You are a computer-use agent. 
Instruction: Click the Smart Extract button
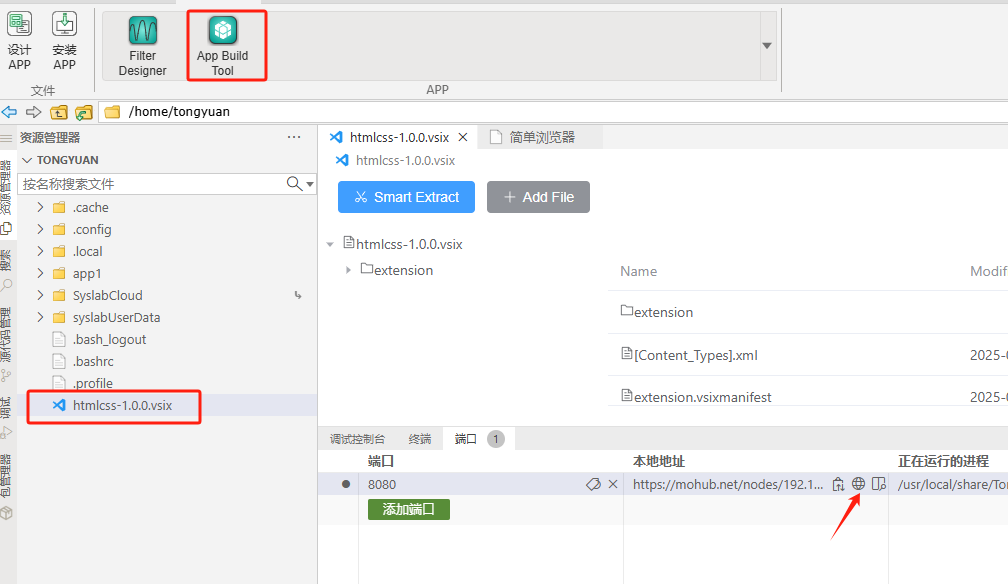pyautogui.click(x=406, y=197)
